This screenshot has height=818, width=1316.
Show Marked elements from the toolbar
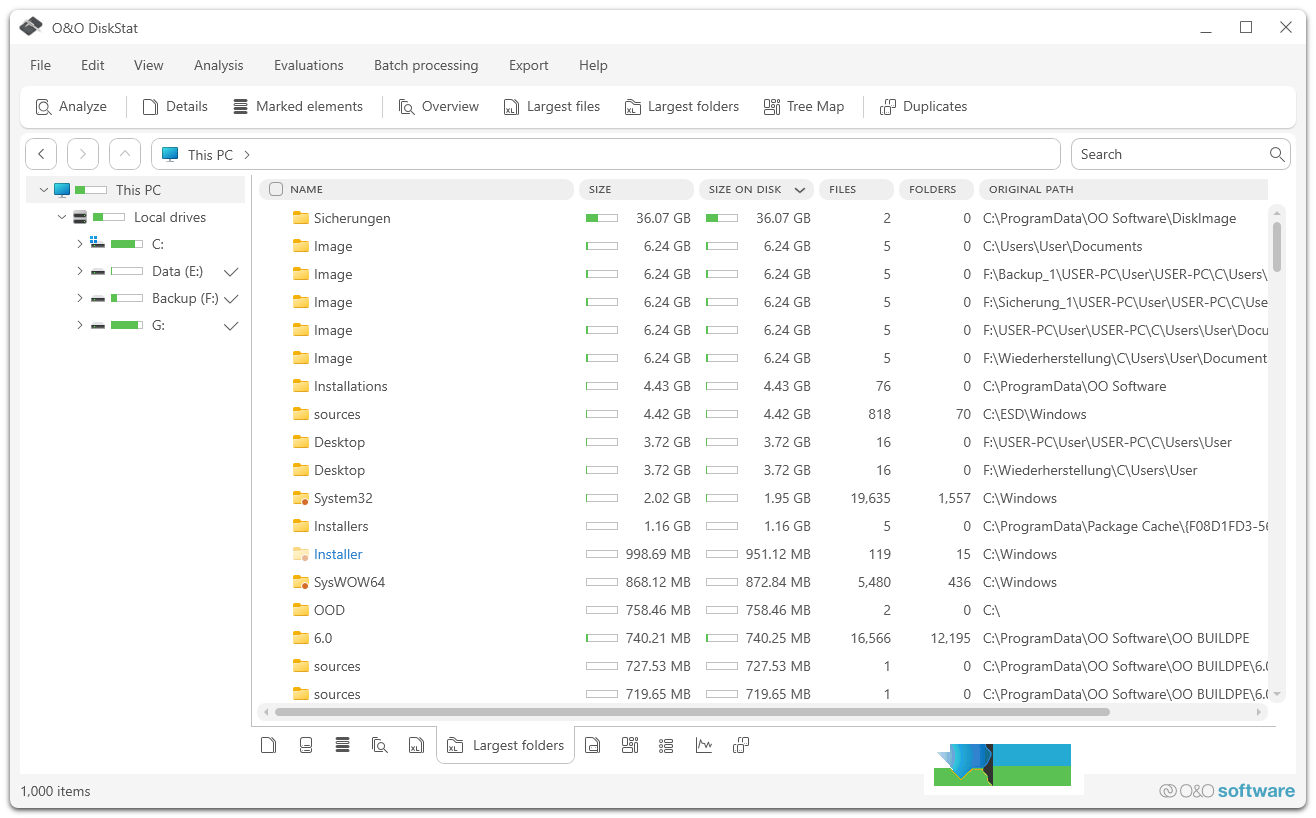[298, 107]
